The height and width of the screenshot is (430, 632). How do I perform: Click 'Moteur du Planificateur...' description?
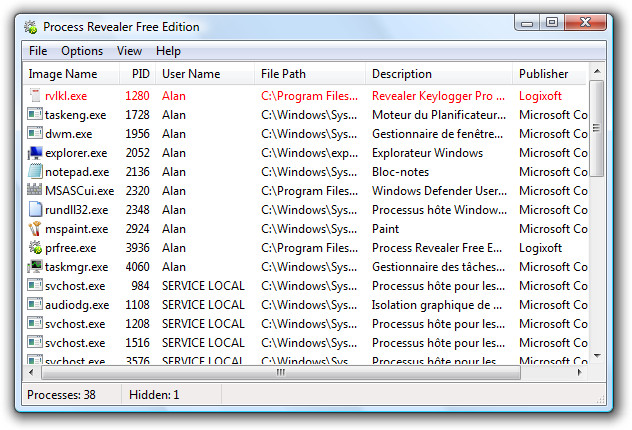point(439,115)
